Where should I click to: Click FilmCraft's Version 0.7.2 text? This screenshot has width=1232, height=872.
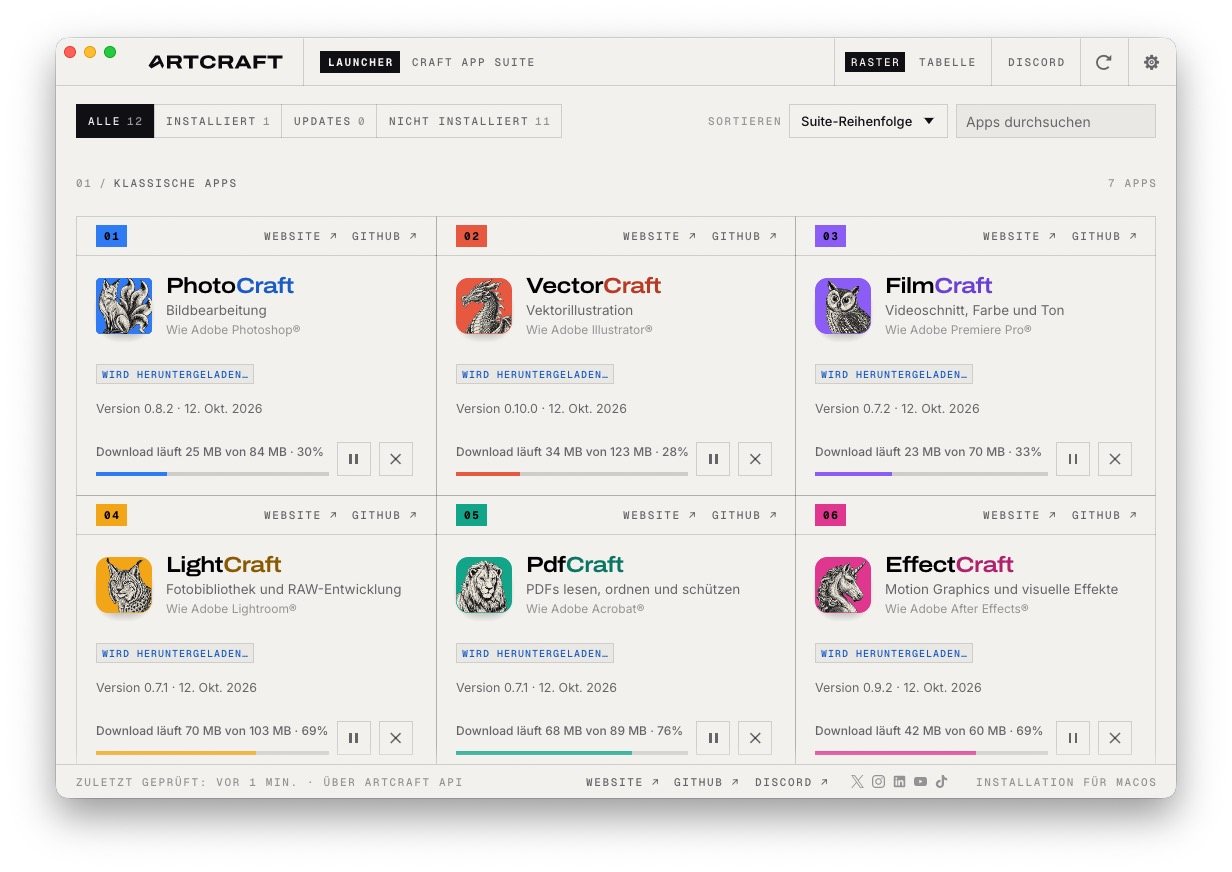click(x=897, y=408)
